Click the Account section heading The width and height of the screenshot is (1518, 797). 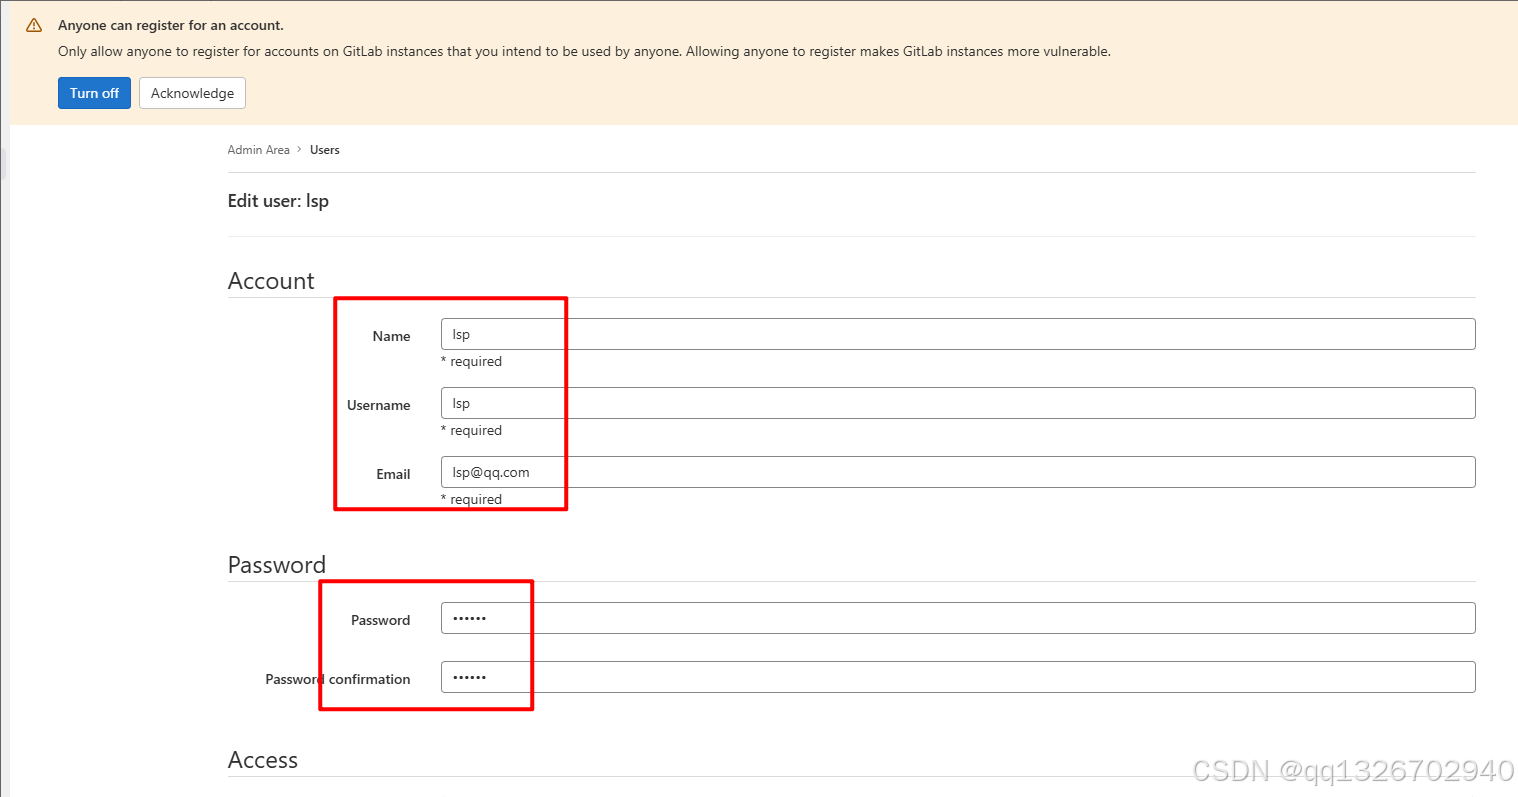tap(271, 281)
